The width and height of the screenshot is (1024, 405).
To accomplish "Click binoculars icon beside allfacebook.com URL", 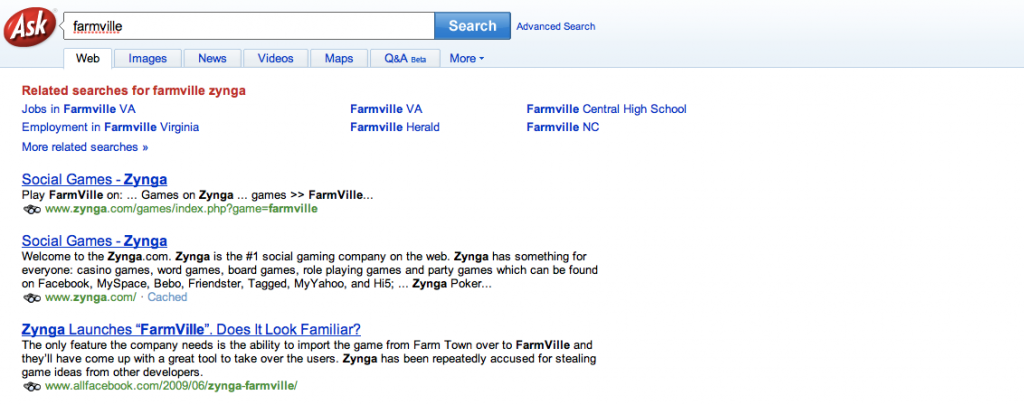I will pyautogui.click(x=32, y=386).
